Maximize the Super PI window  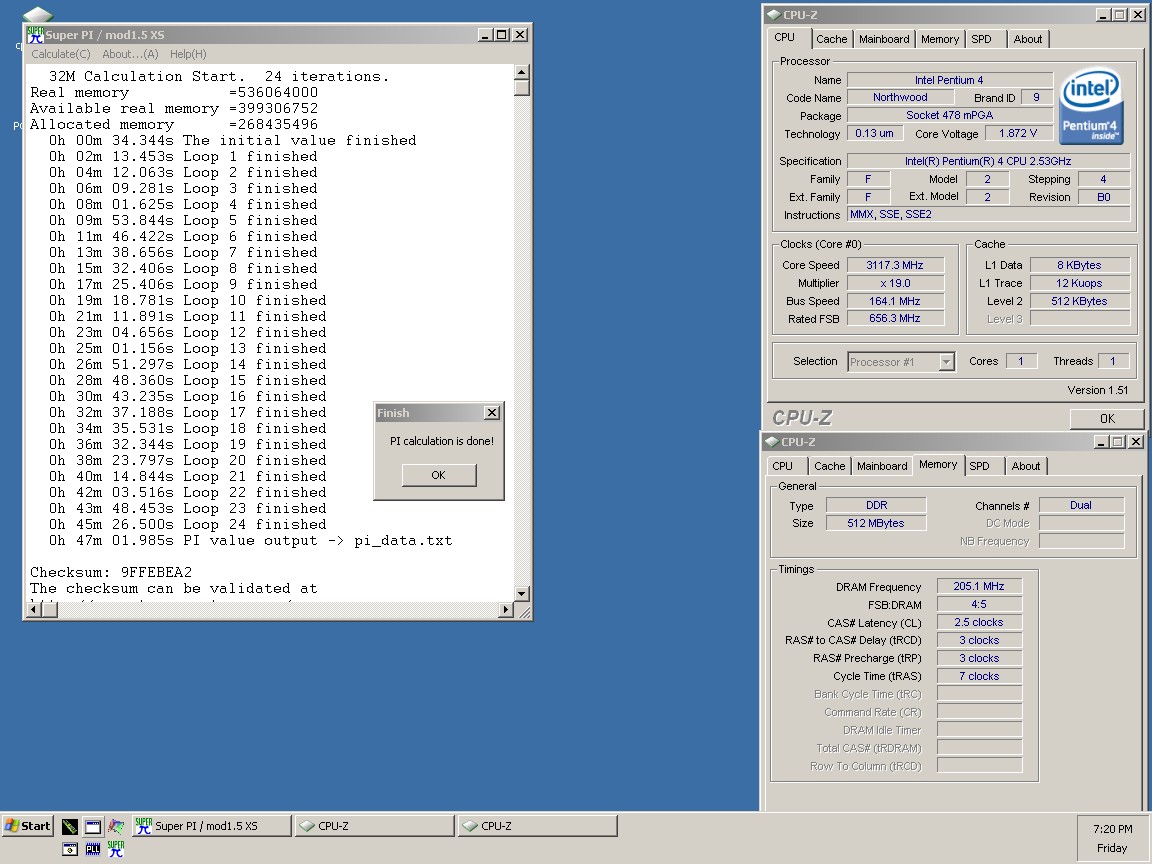click(x=502, y=35)
